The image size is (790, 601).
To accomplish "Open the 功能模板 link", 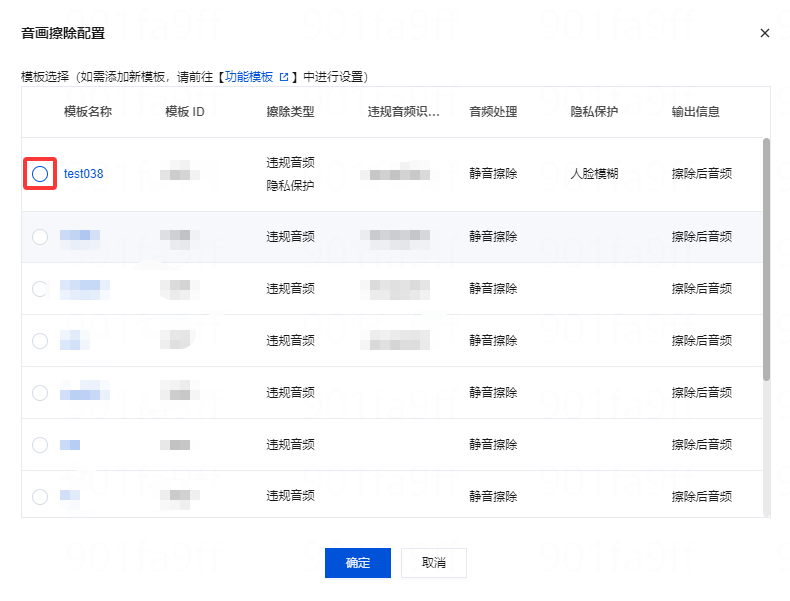I will coord(249,77).
